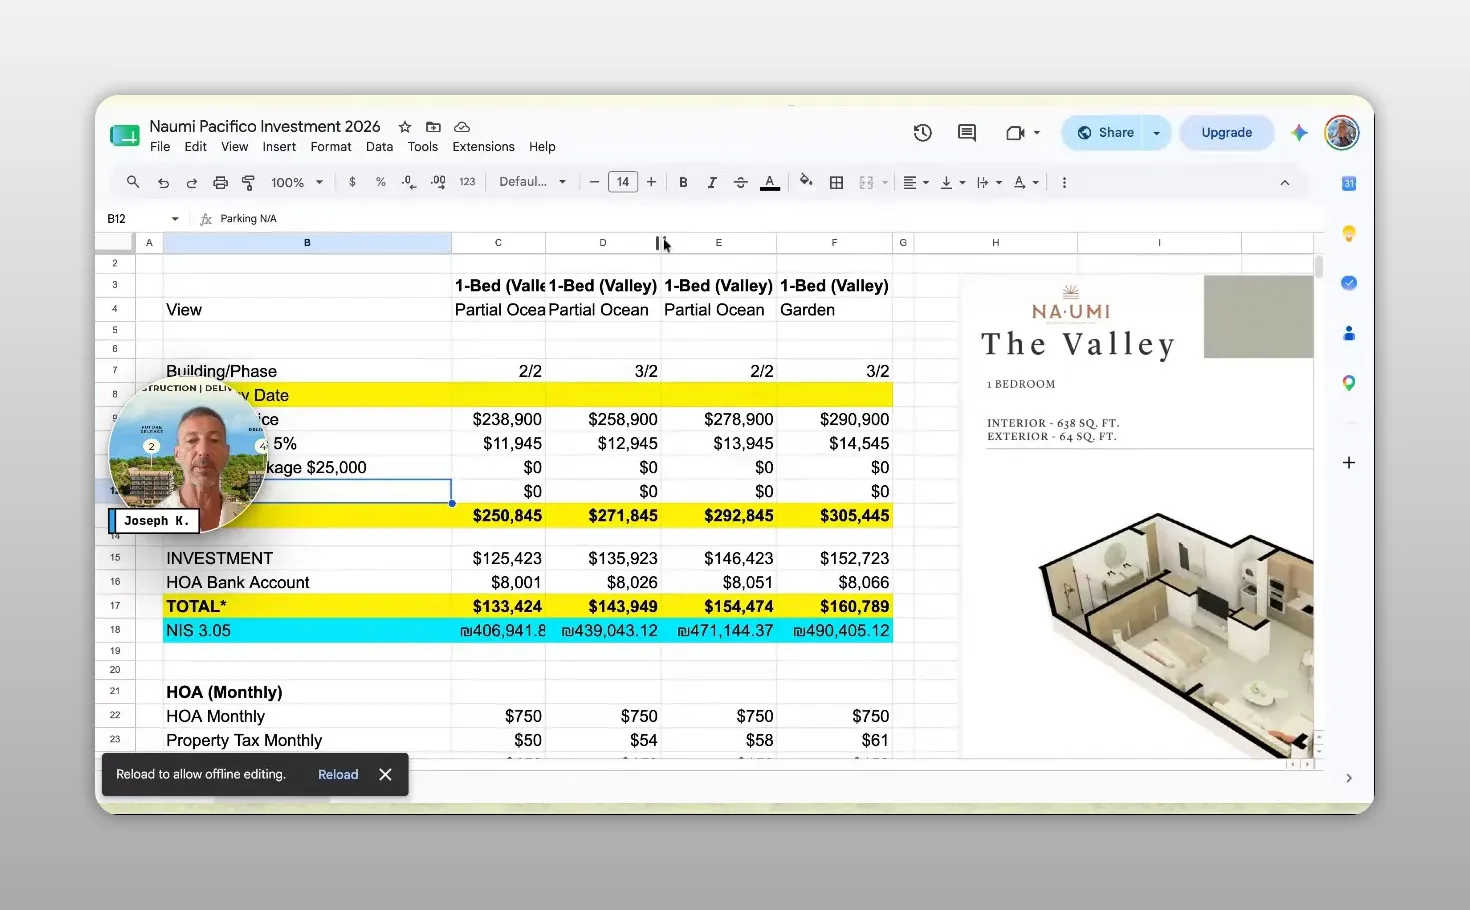The height and width of the screenshot is (910, 1470).
Task: Open the File menu
Action: point(160,147)
